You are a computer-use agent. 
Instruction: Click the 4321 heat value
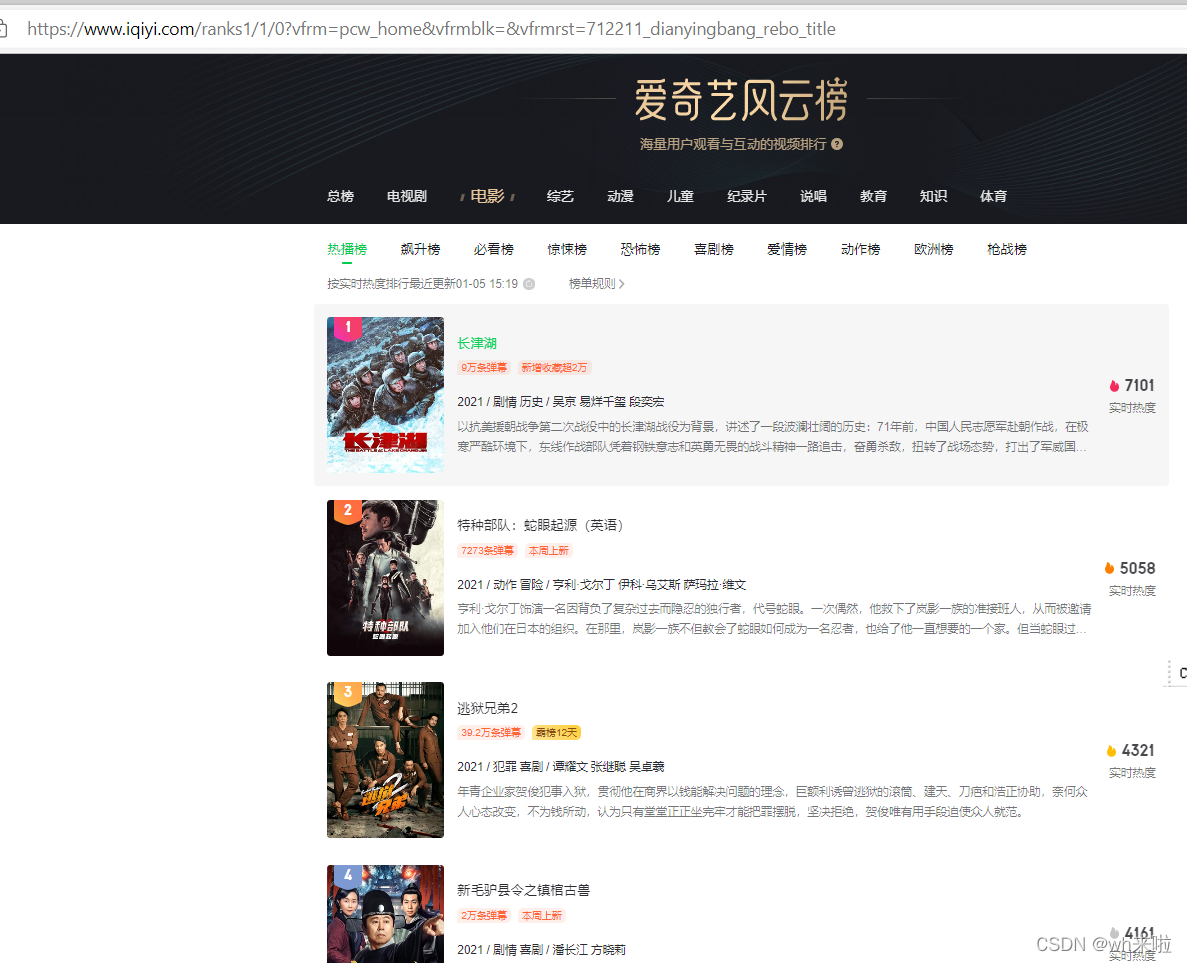[x=1138, y=750]
